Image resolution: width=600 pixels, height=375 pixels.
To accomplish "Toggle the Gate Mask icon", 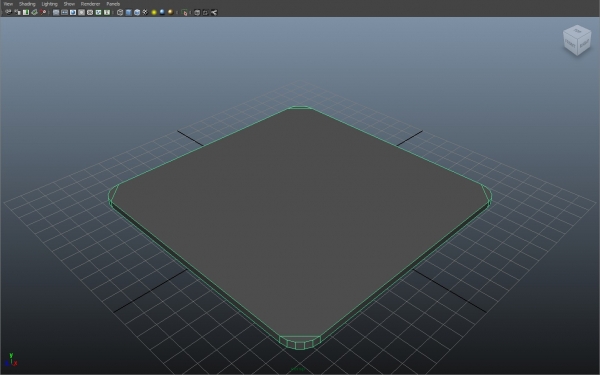I will (x=81, y=12).
